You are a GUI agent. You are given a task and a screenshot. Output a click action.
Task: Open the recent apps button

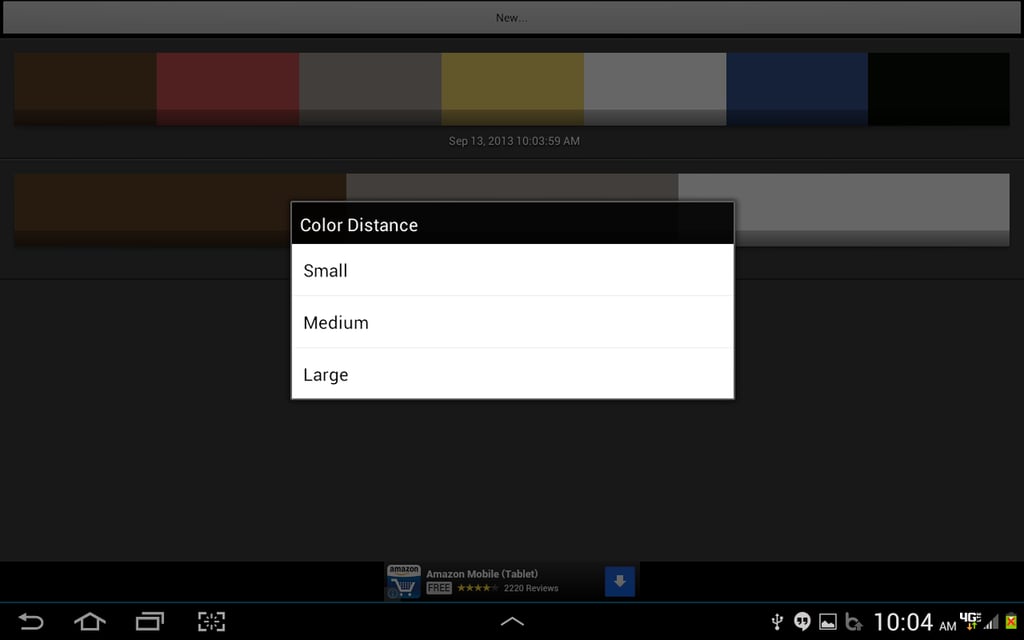coord(150,621)
